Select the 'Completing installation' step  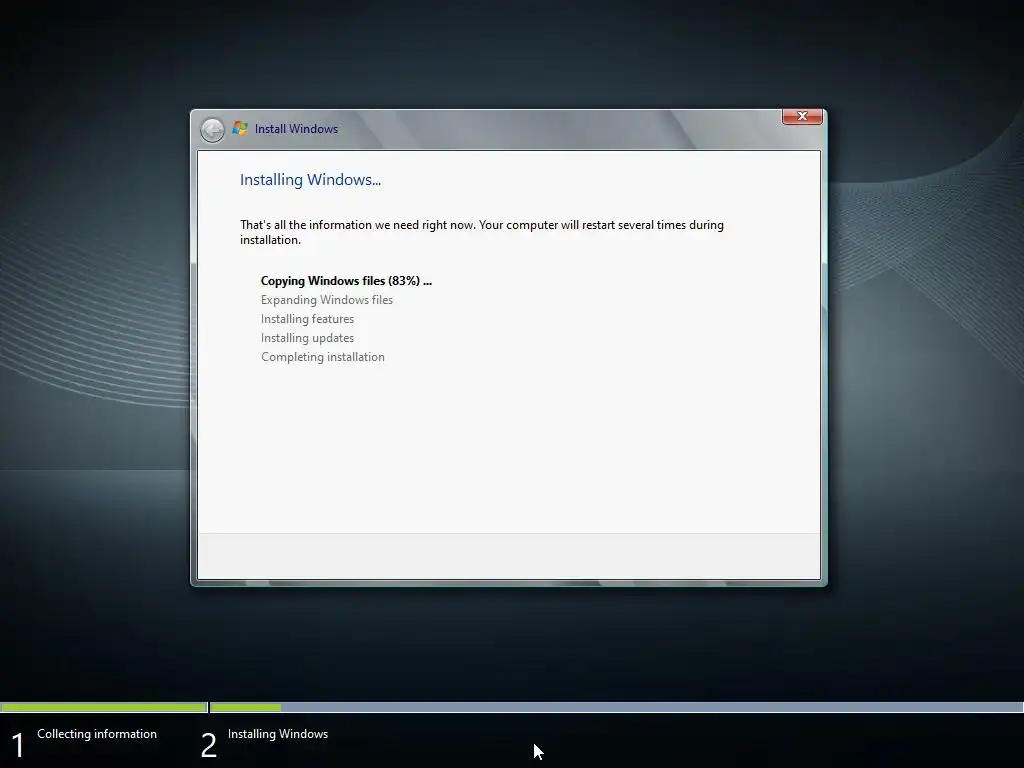[x=323, y=357]
